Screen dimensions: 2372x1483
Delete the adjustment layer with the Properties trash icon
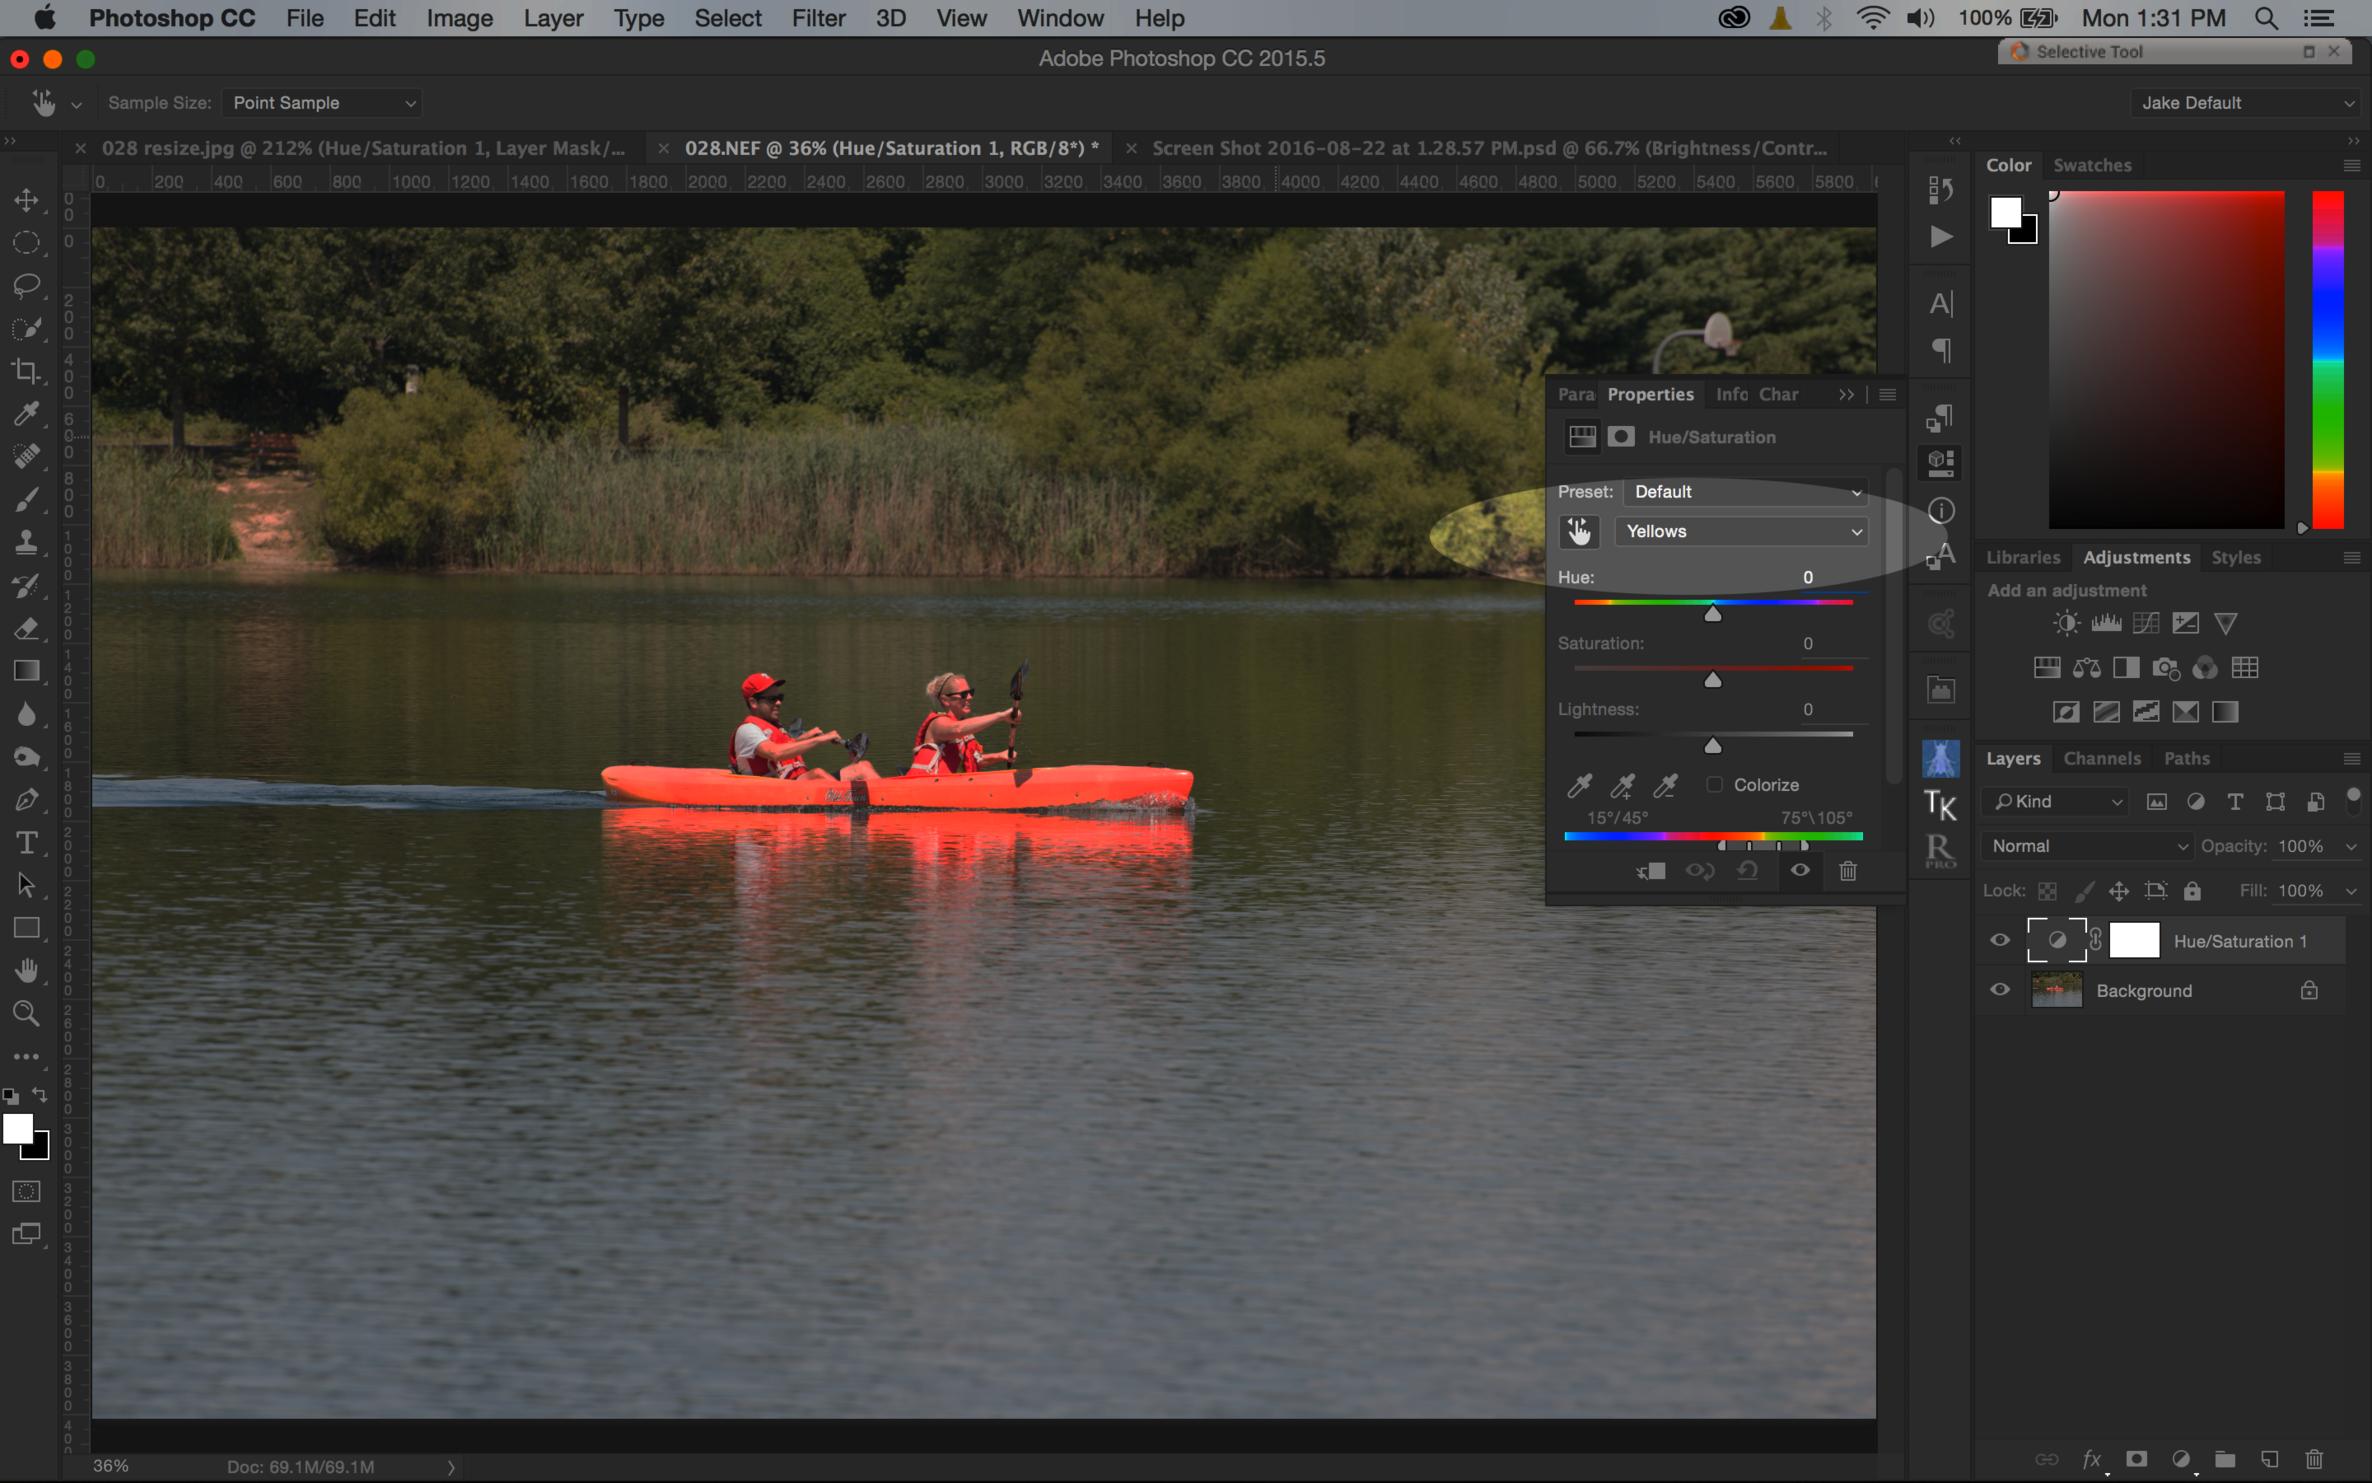1847,871
